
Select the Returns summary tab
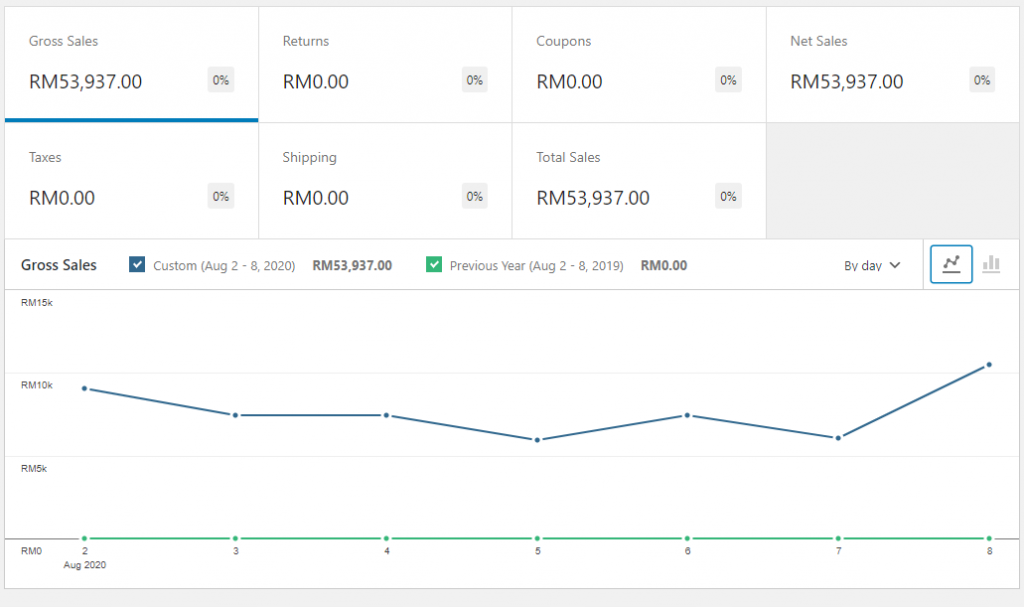(x=385, y=65)
